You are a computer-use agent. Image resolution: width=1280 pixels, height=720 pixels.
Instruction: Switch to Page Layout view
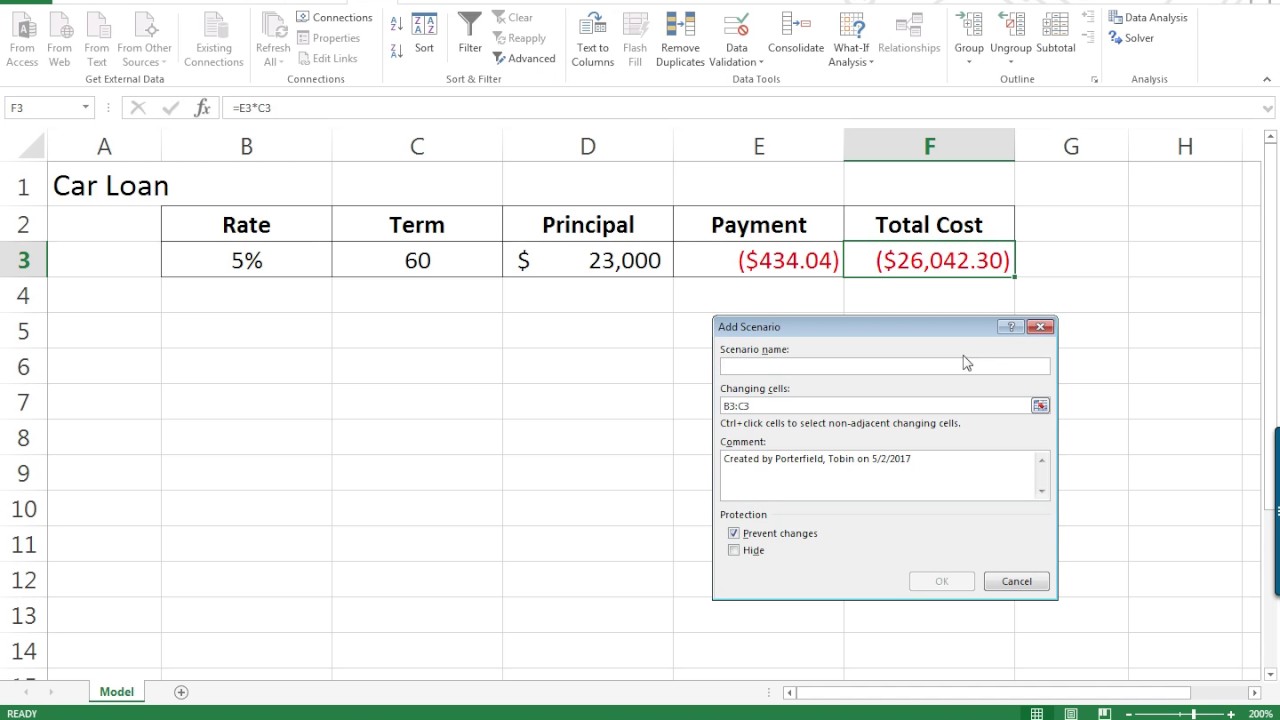(x=1071, y=713)
